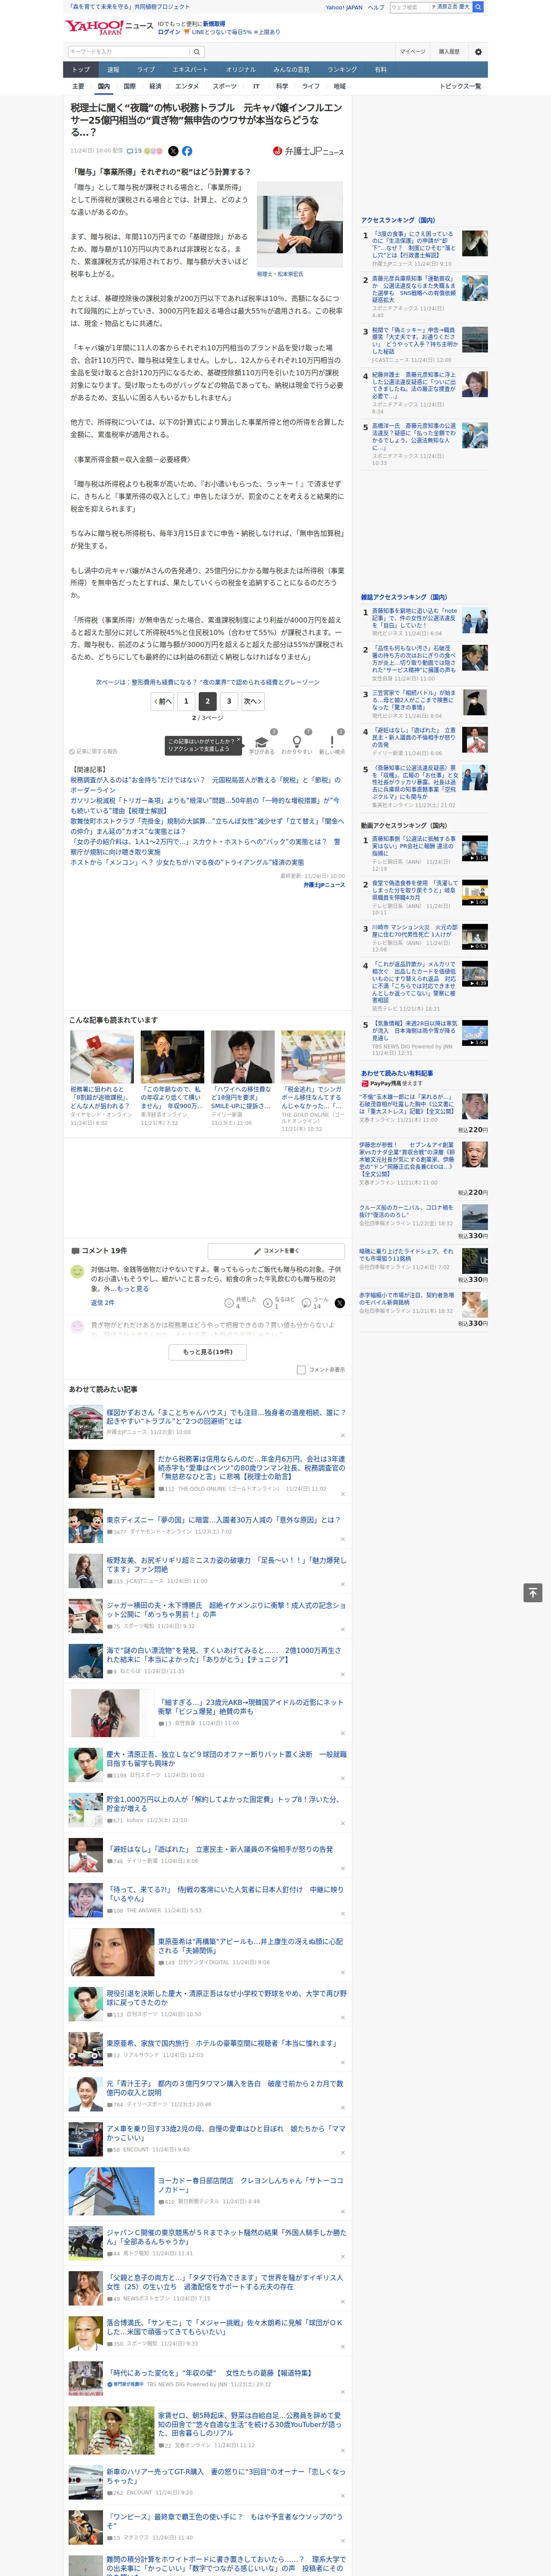
Task: Click the ログイン link in header
Action: coord(169,32)
